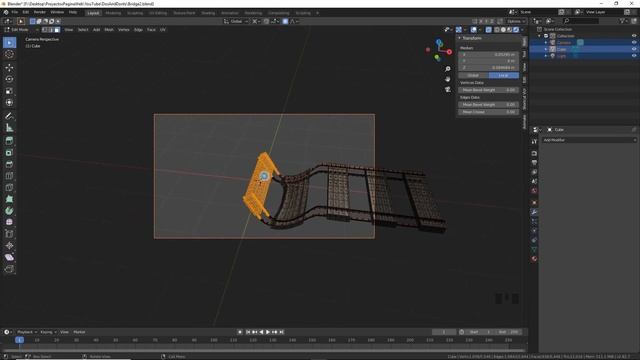
Task: Select the Rotate tool
Action: pyautogui.click(x=9, y=79)
